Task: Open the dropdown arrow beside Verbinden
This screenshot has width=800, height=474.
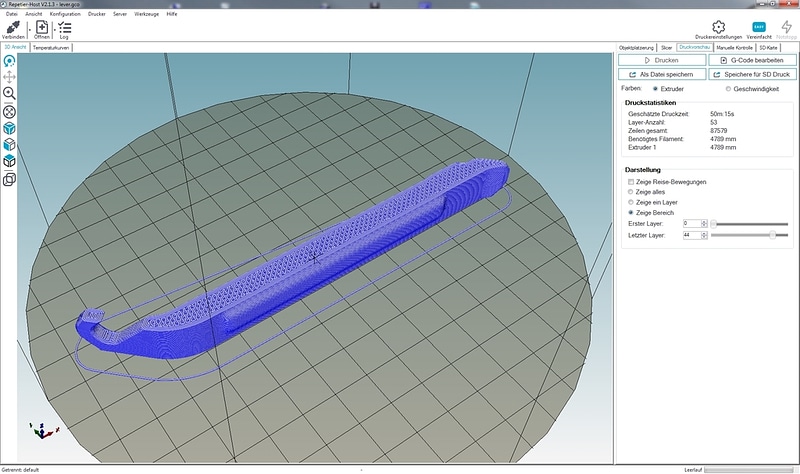Action: 30,30
